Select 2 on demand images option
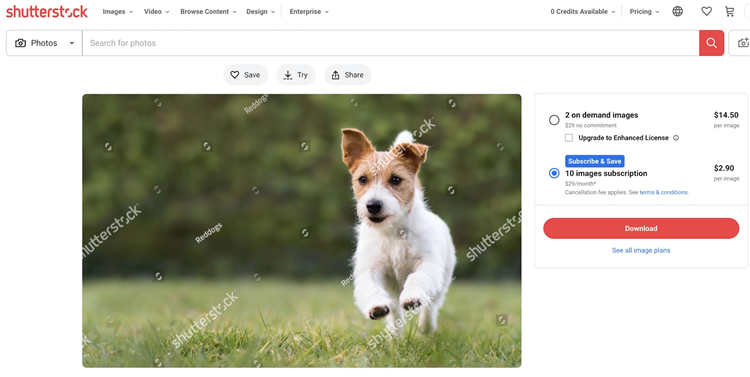The width and height of the screenshot is (750, 377). (554, 120)
